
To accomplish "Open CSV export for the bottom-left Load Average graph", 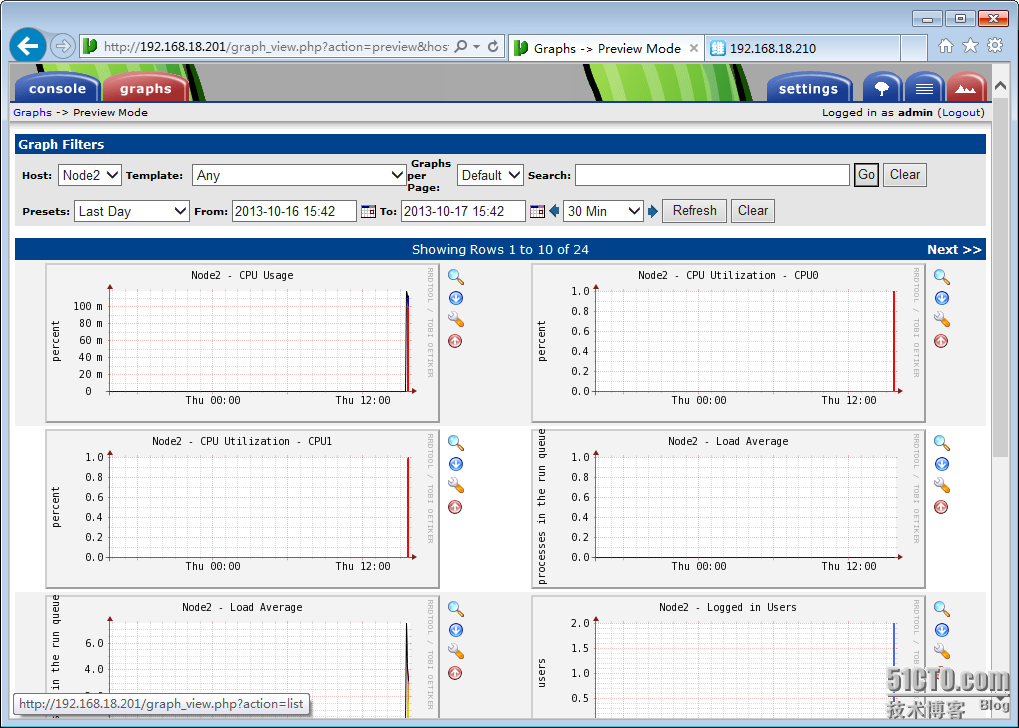I will [x=456, y=630].
